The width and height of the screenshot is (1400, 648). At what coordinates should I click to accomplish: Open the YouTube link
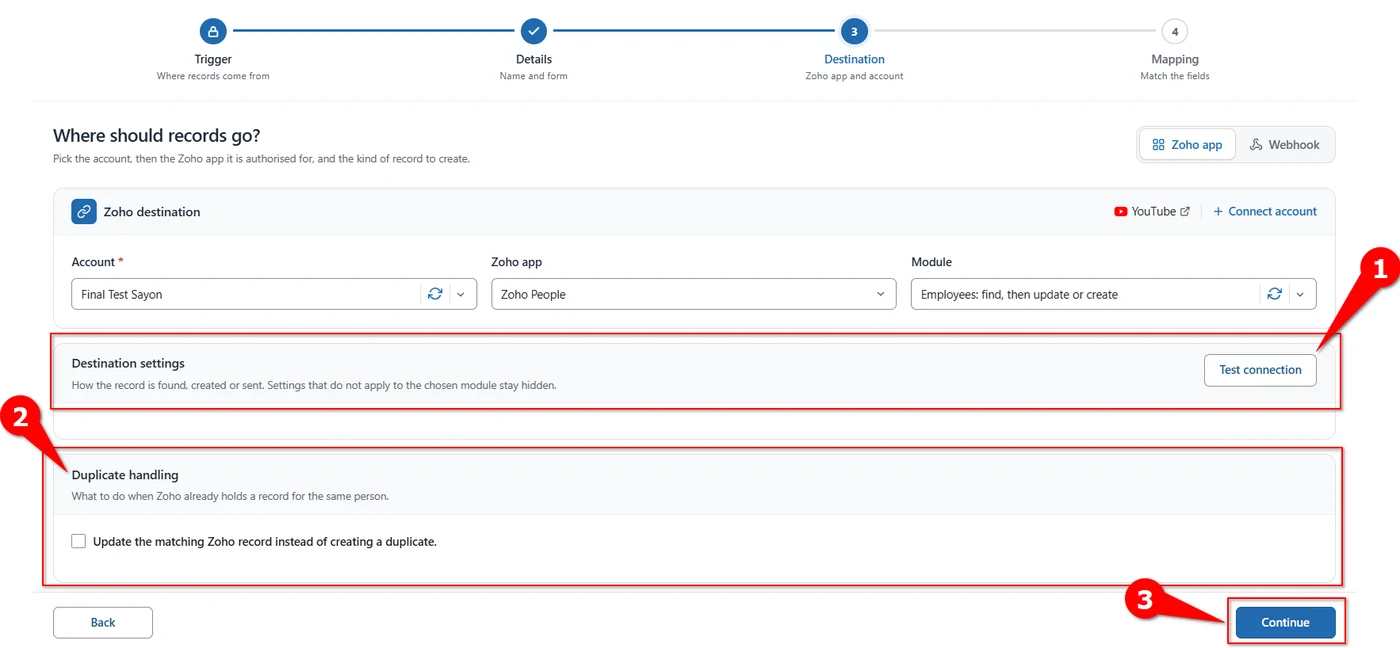pos(1152,212)
